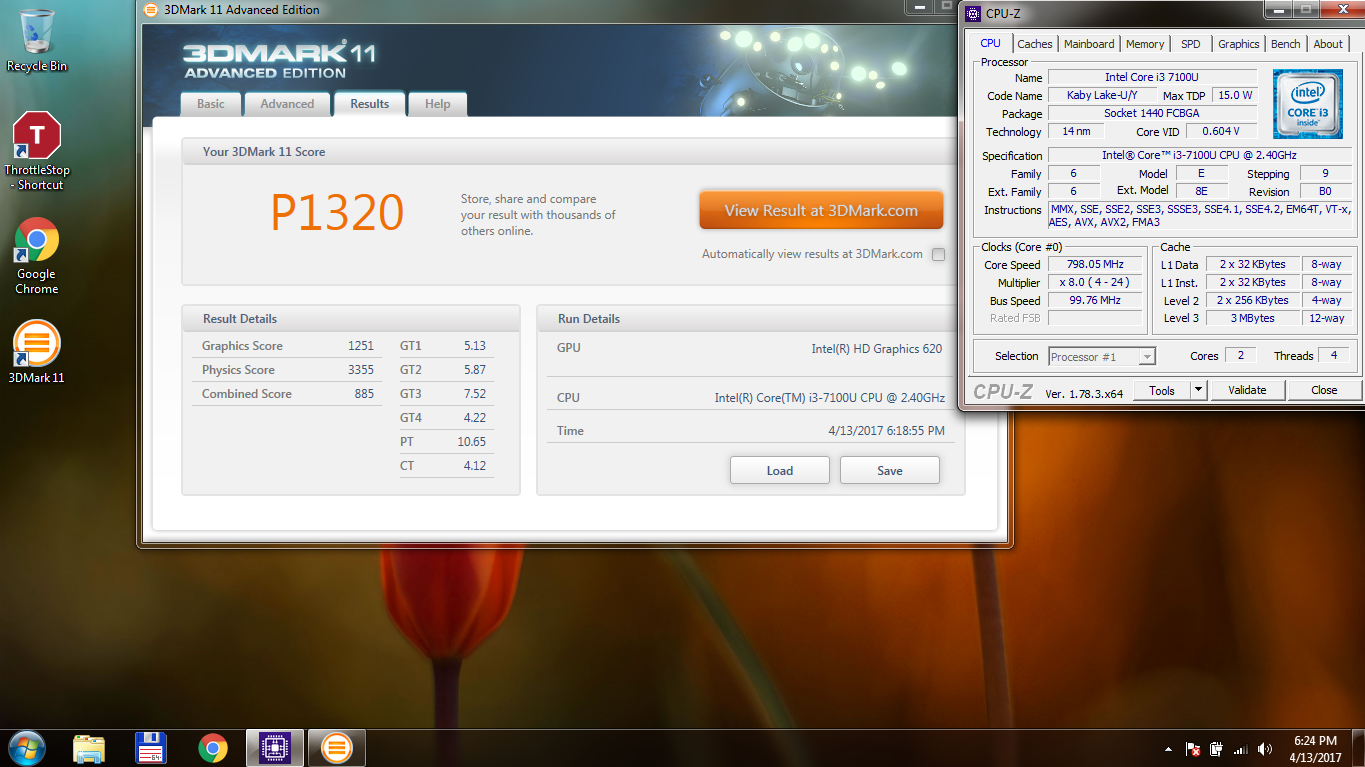This screenshot has width=1365, height=767.
Task: Open the Processor #1 selection dropdown
Action: [1102, 356]
